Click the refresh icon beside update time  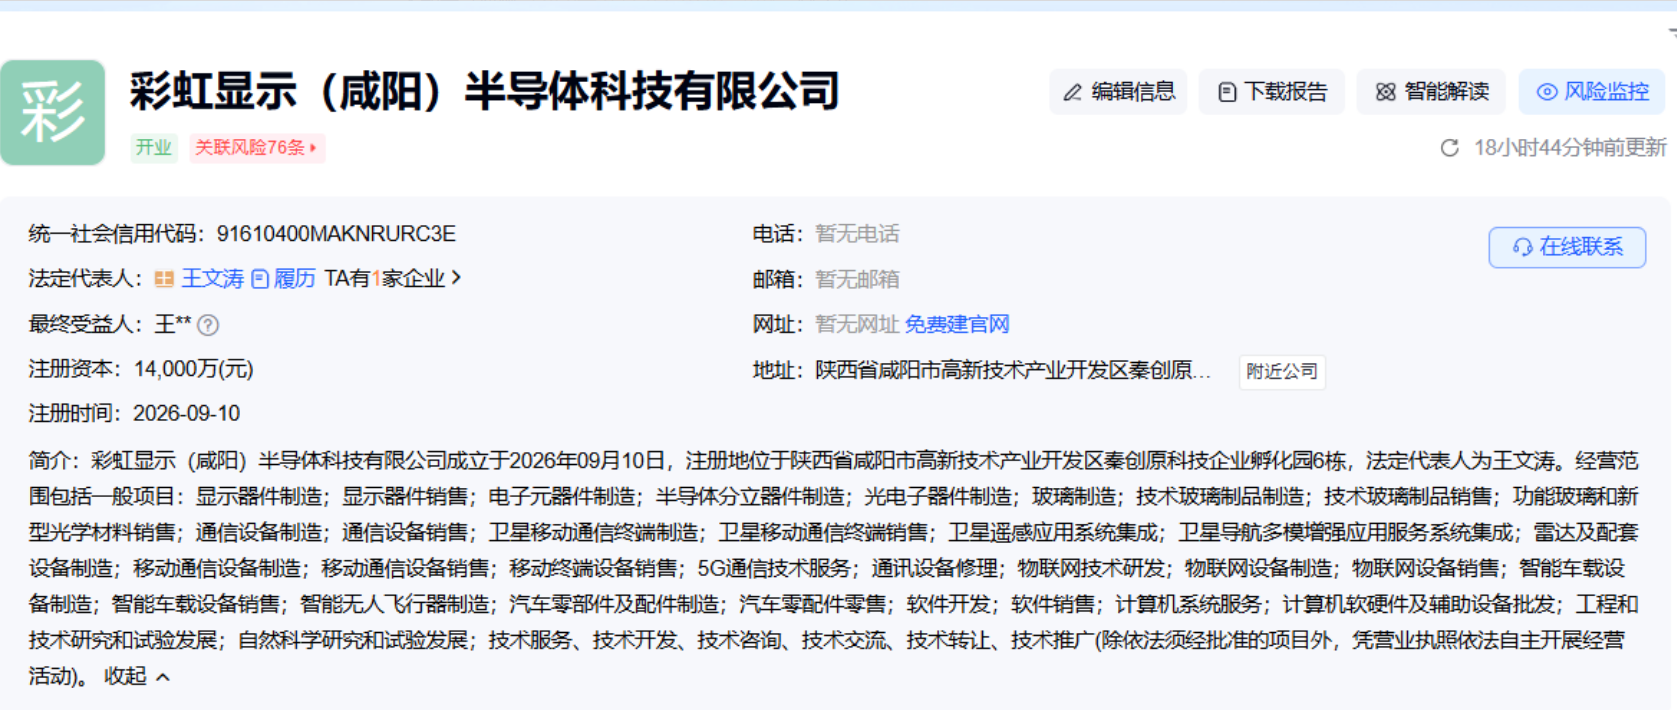tap(1449, 148)
